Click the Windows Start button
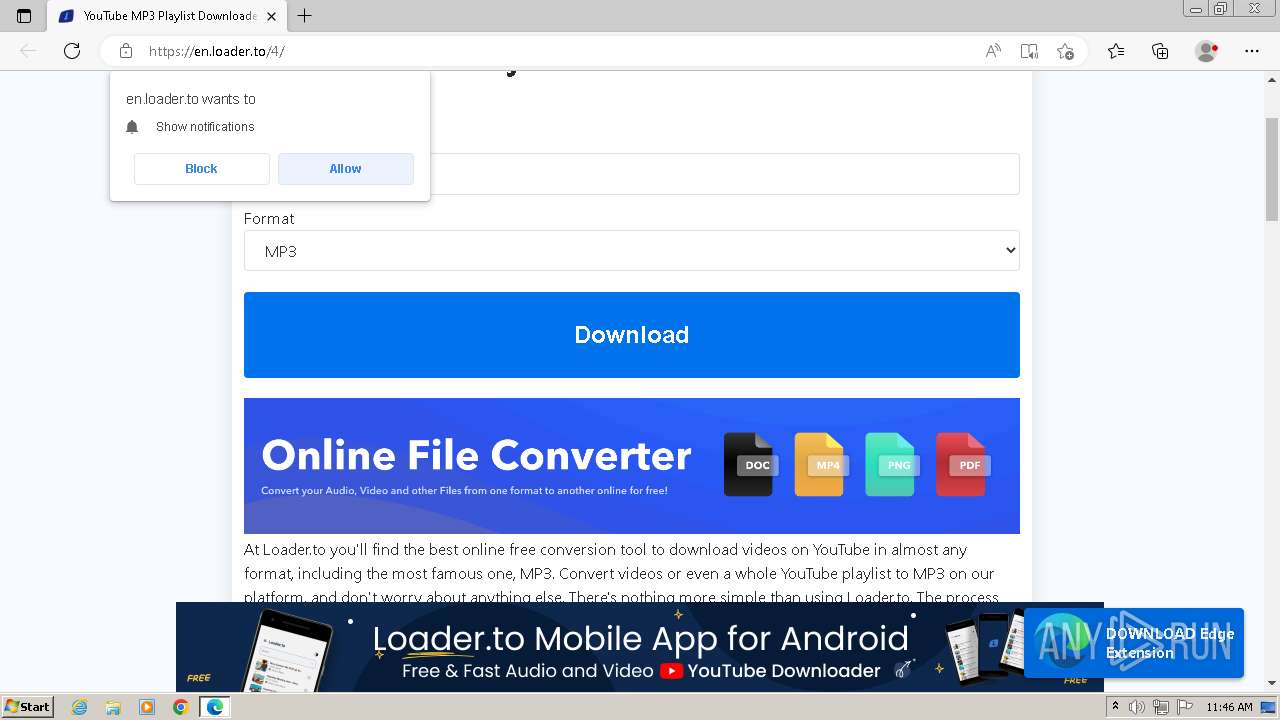 tap(27, 707)
